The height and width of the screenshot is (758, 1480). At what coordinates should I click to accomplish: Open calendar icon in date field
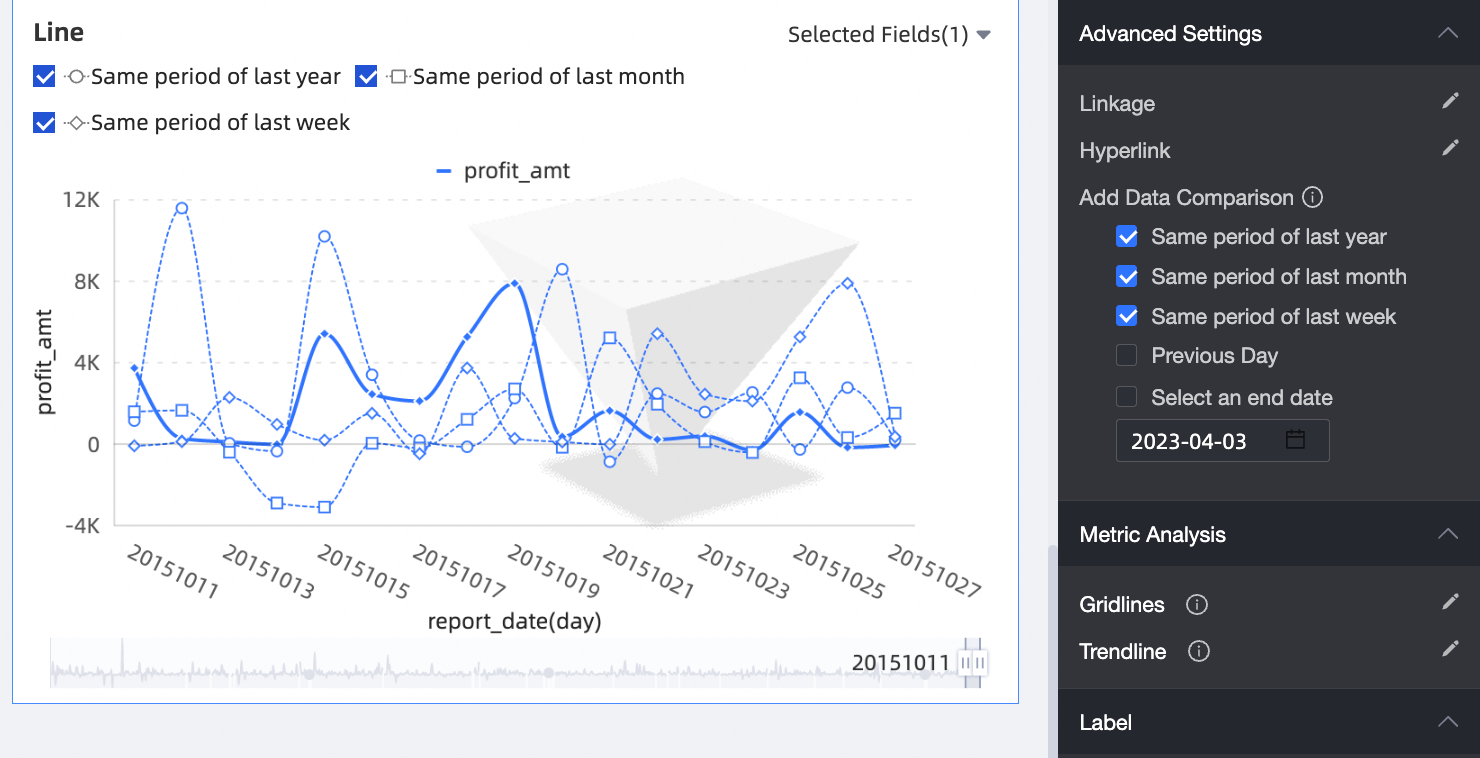1295,440
